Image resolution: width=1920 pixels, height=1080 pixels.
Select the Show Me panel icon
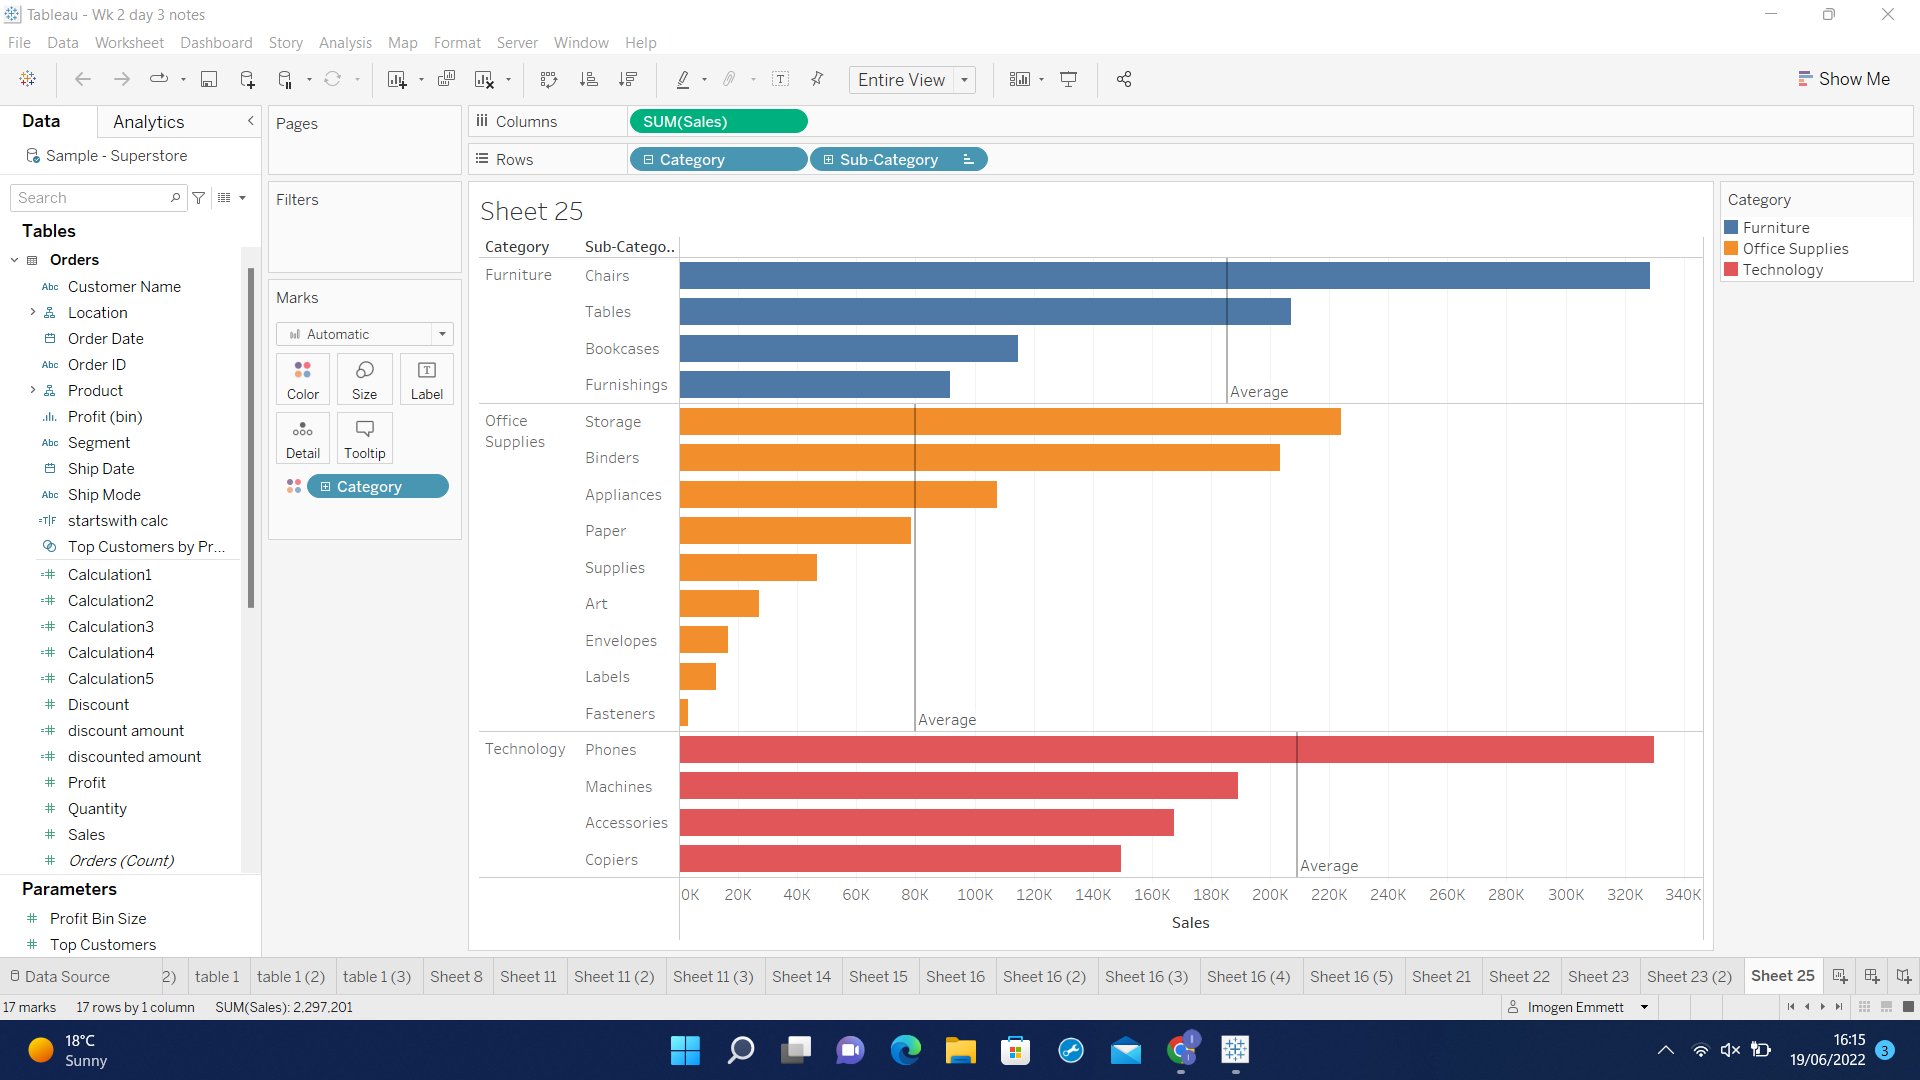tap(1845, 79)
